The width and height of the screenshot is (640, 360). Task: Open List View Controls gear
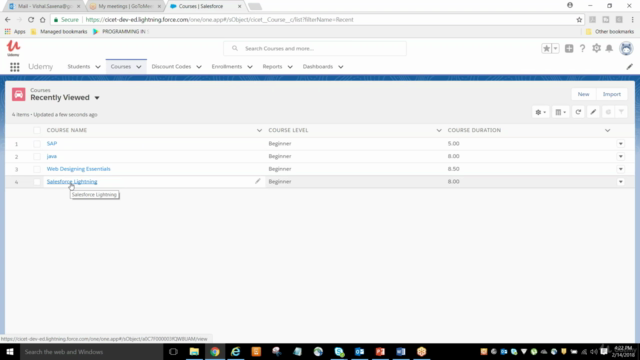click(540, 112)
